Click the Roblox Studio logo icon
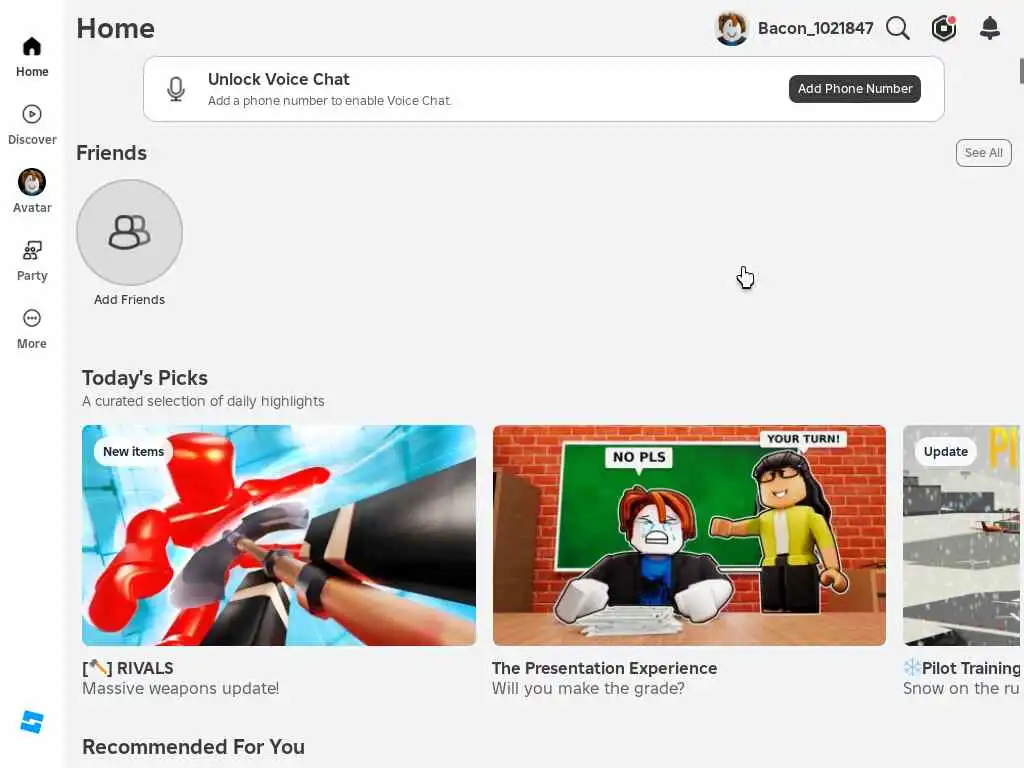 pos(31,722)
